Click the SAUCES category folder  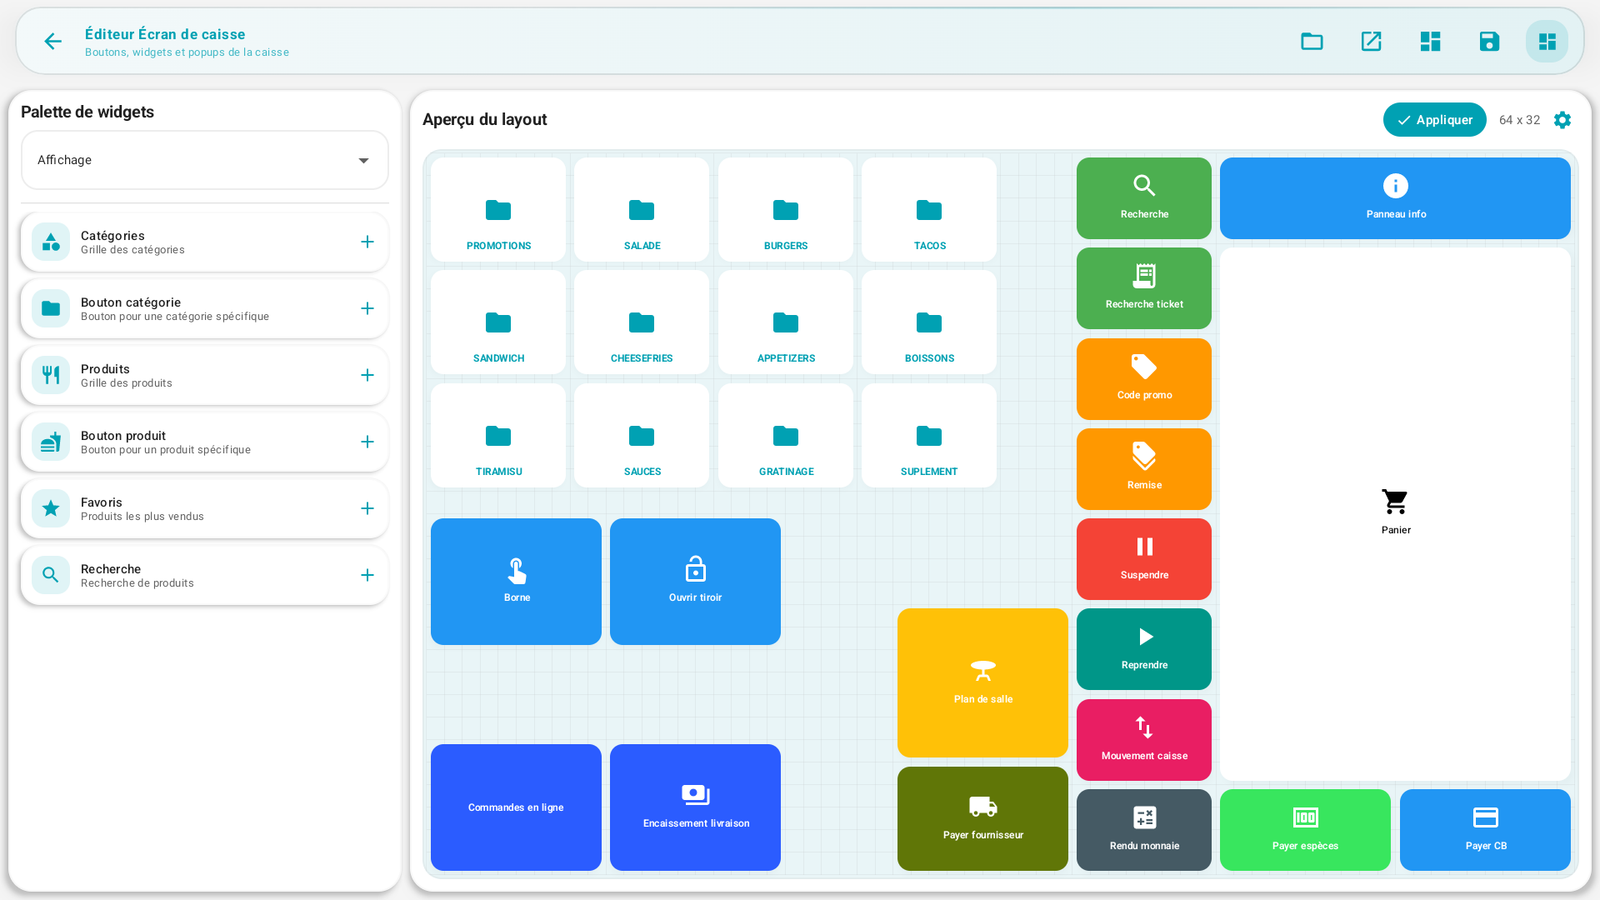coord(642,436)
